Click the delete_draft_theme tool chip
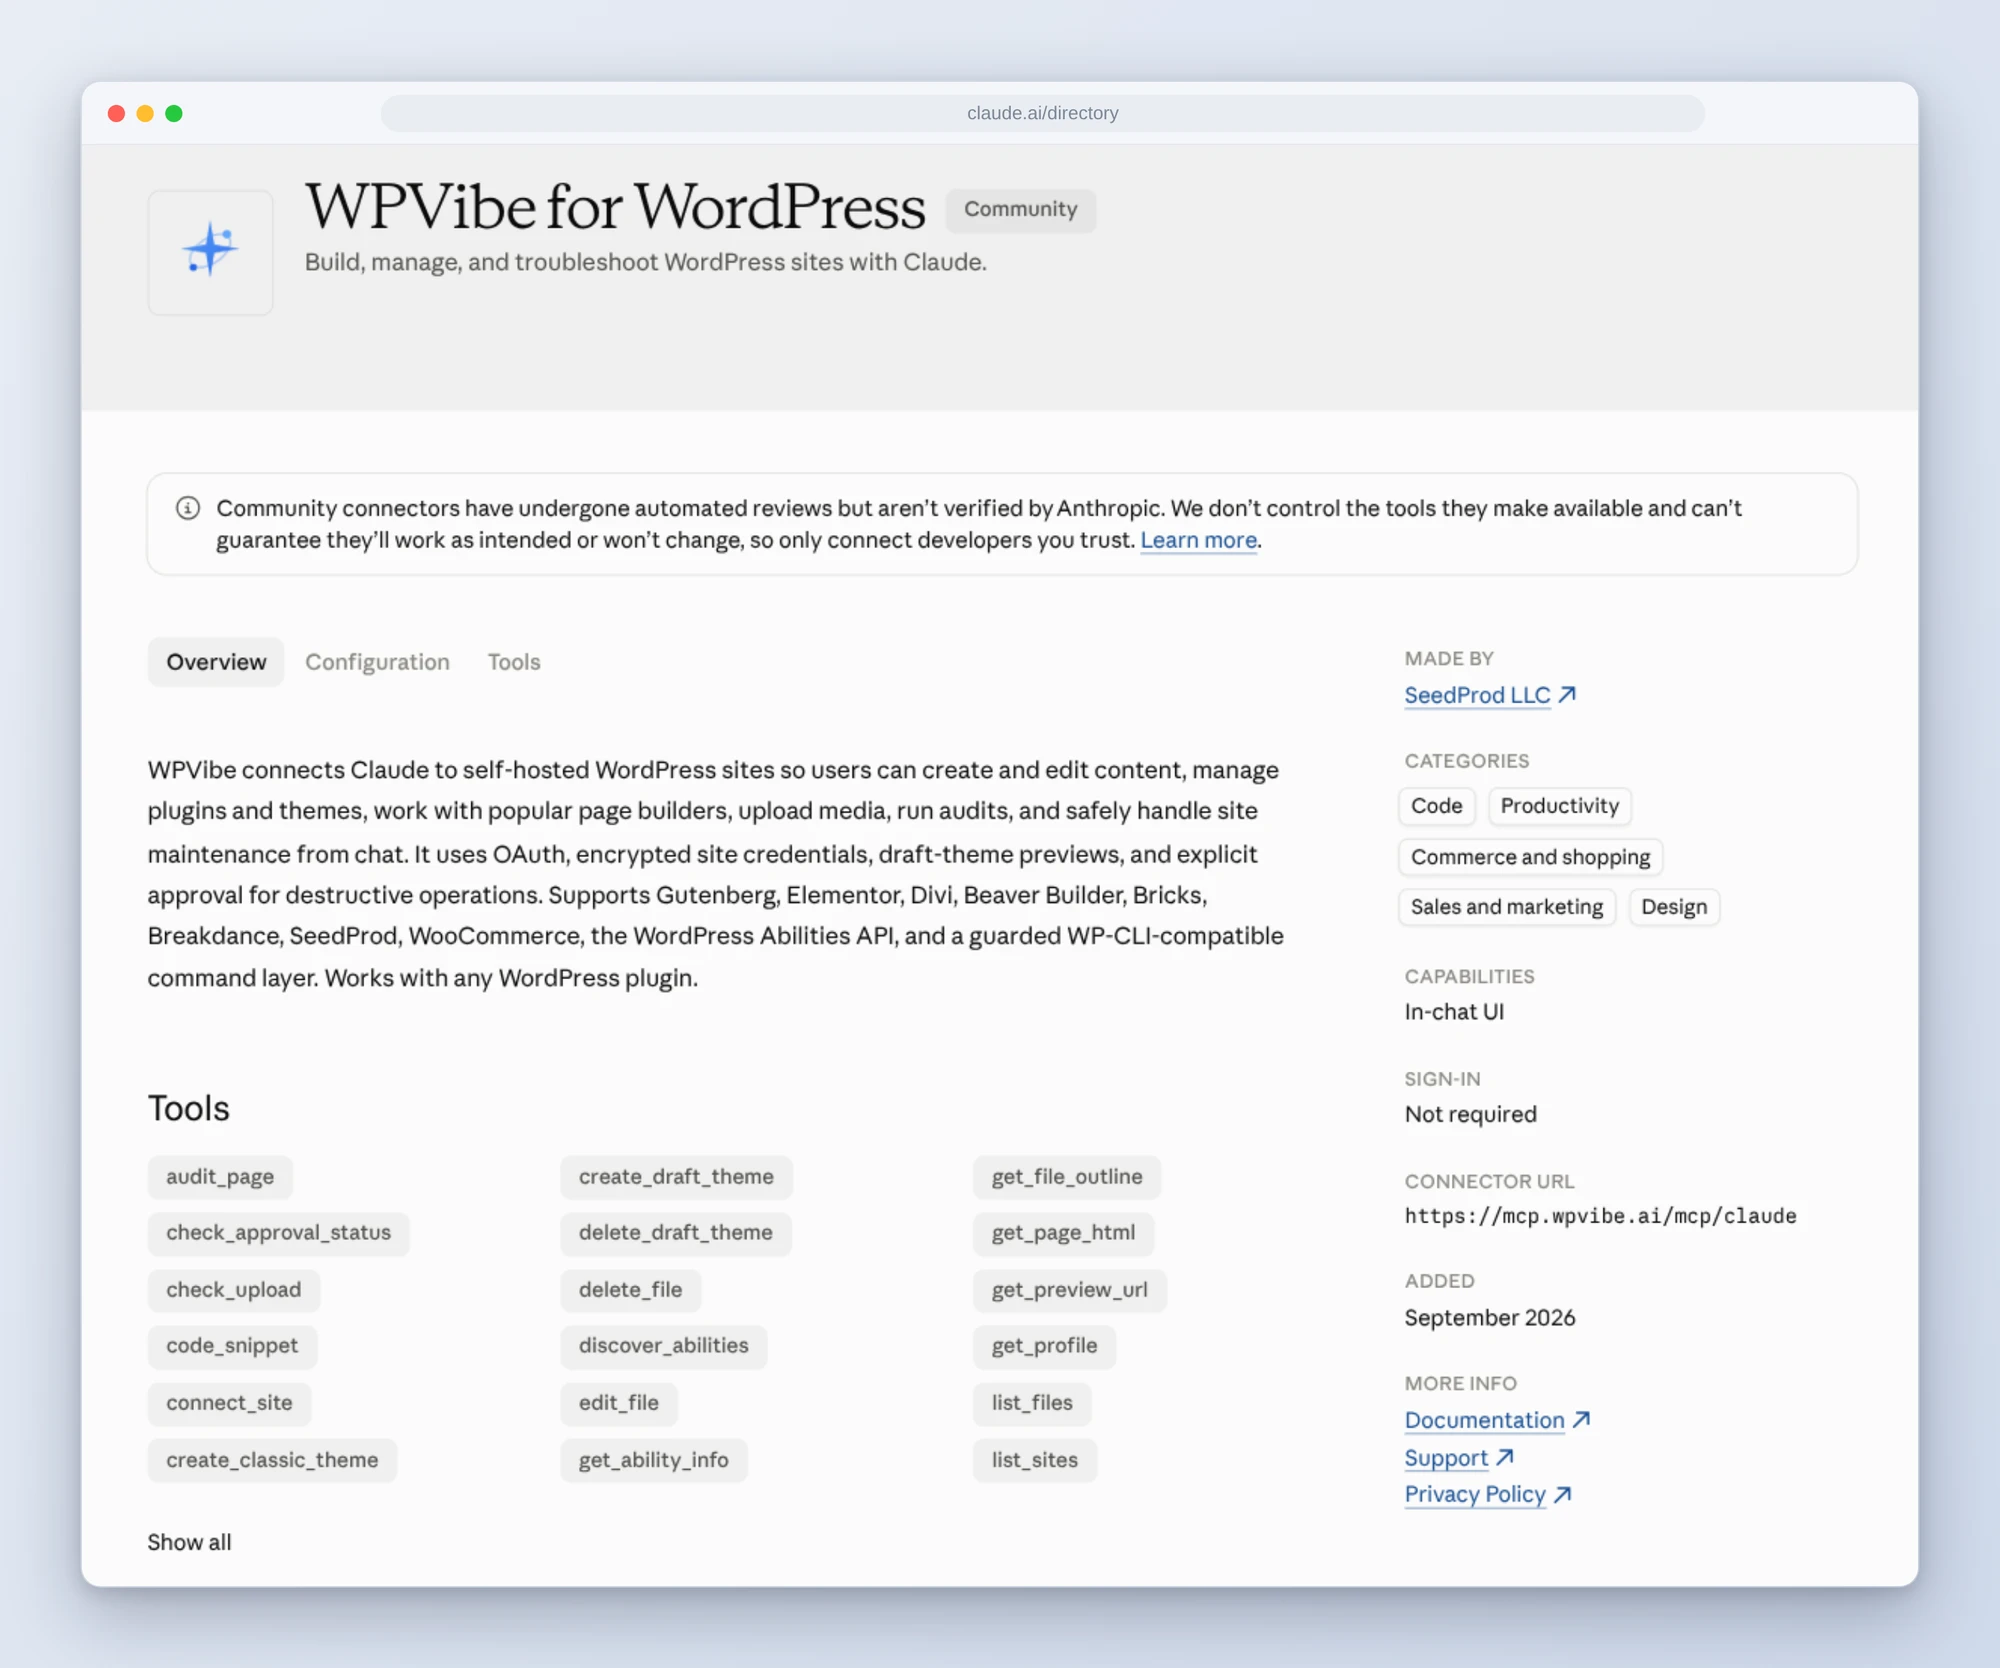2000x1668 pixels. click(675, 1233)
